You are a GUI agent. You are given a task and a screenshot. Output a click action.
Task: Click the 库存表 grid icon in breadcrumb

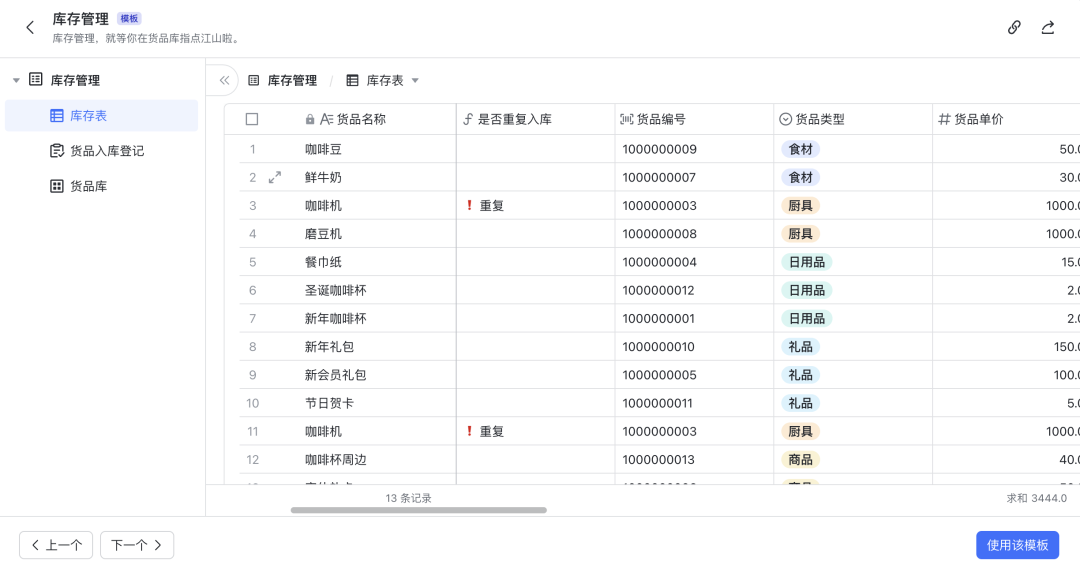[x=352, y=81]
